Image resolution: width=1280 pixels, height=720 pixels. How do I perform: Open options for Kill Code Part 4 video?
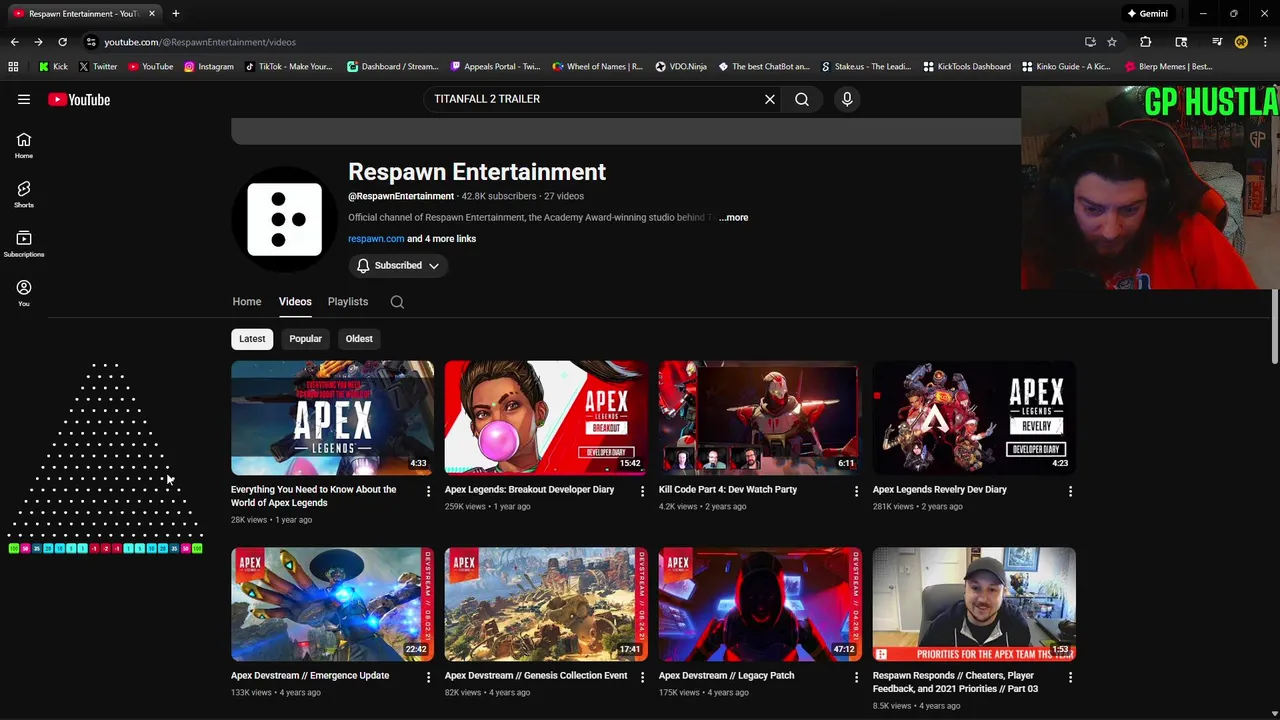pos(856,491)
